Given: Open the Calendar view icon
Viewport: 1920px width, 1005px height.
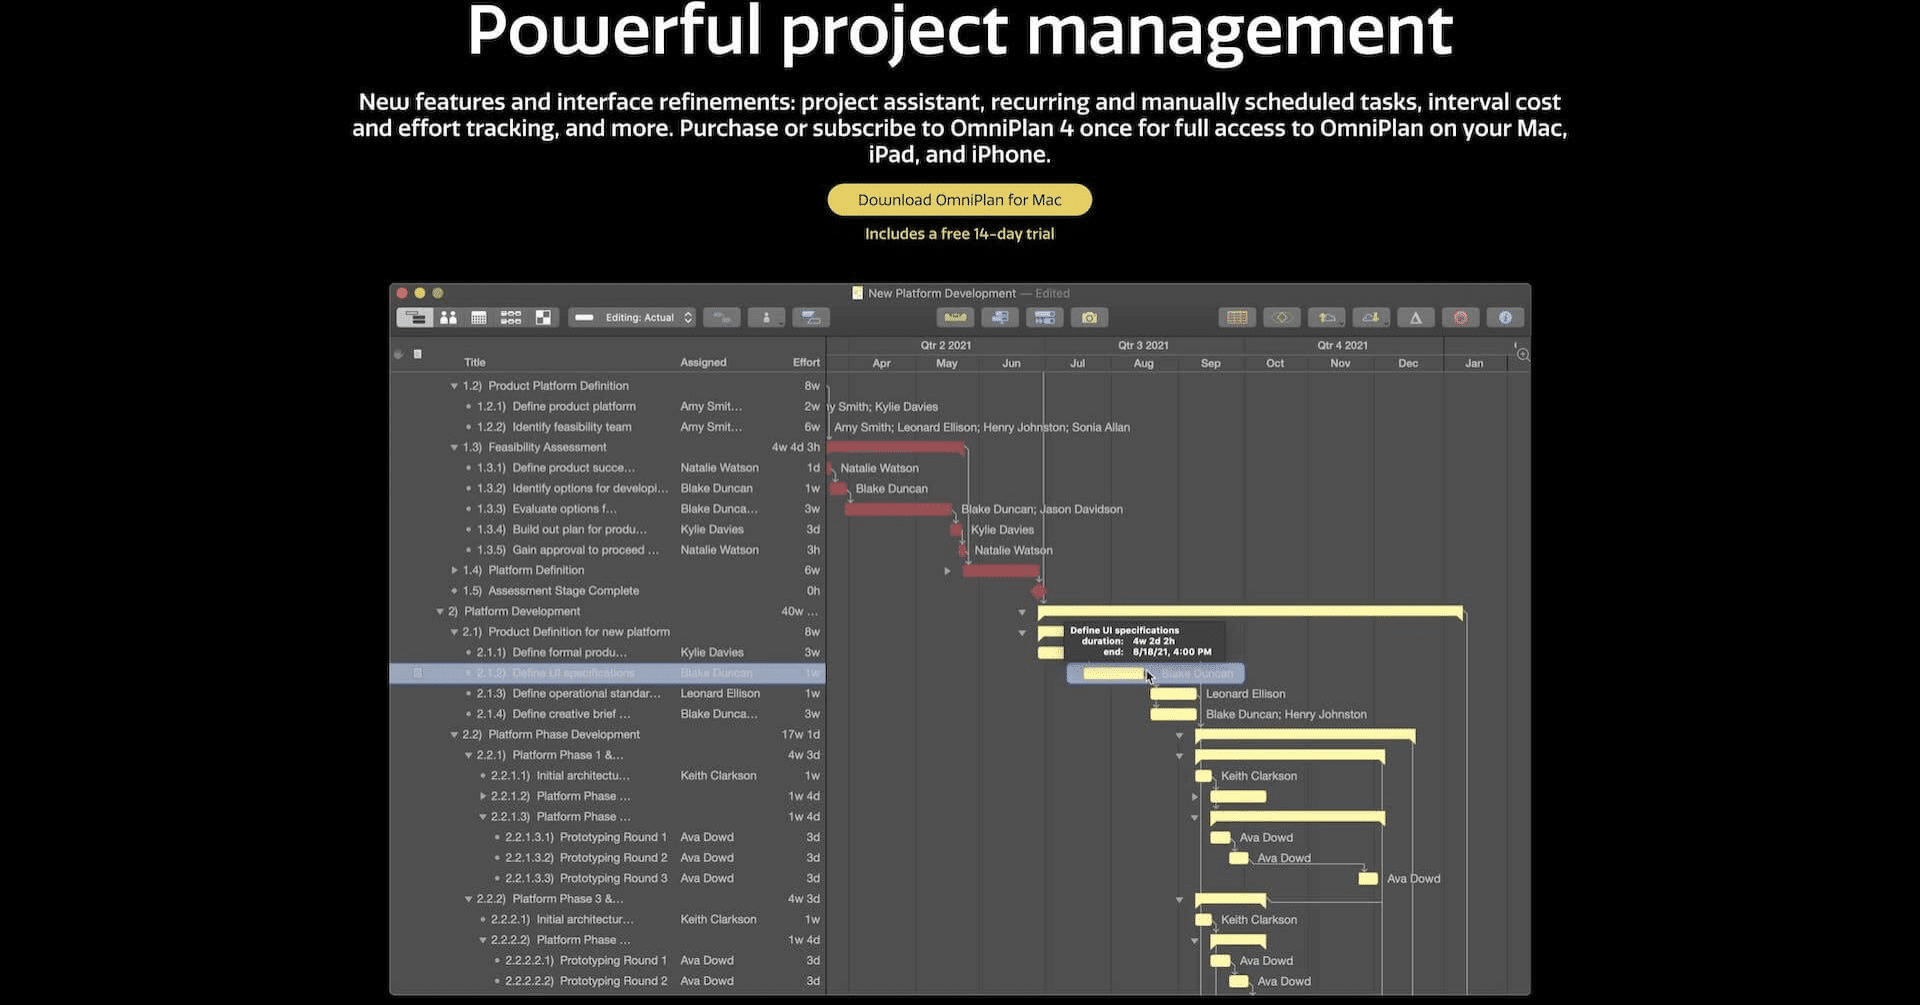Looking at the screenshot, I should tap(479, 318).
